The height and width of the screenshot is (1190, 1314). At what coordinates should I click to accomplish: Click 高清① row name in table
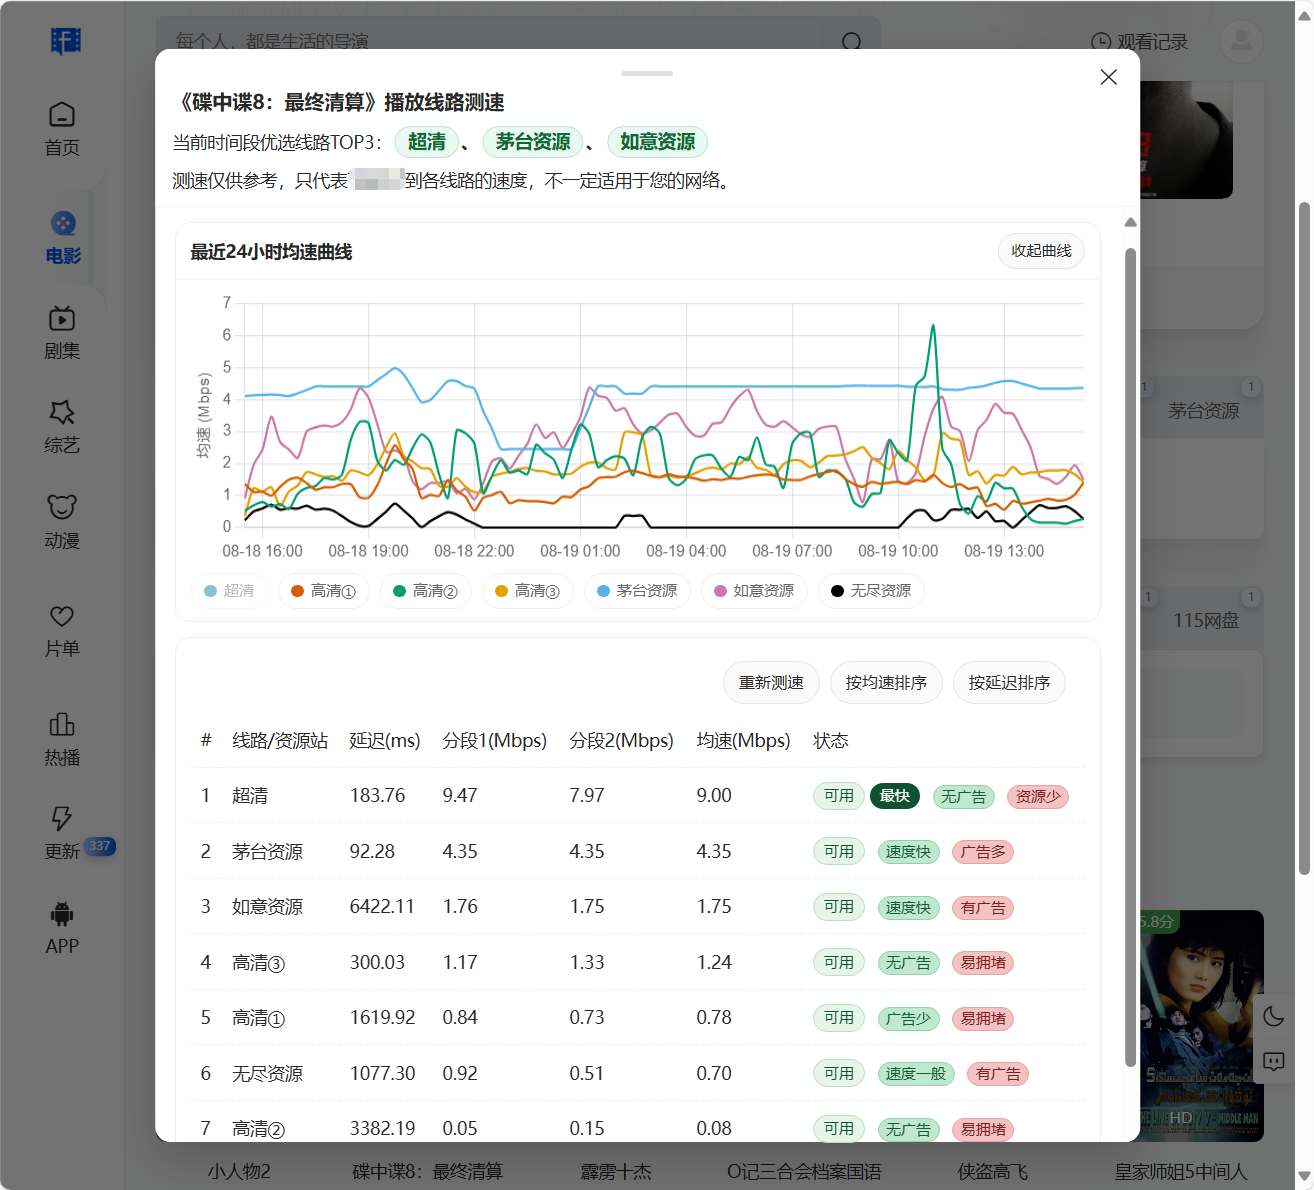259,1018
